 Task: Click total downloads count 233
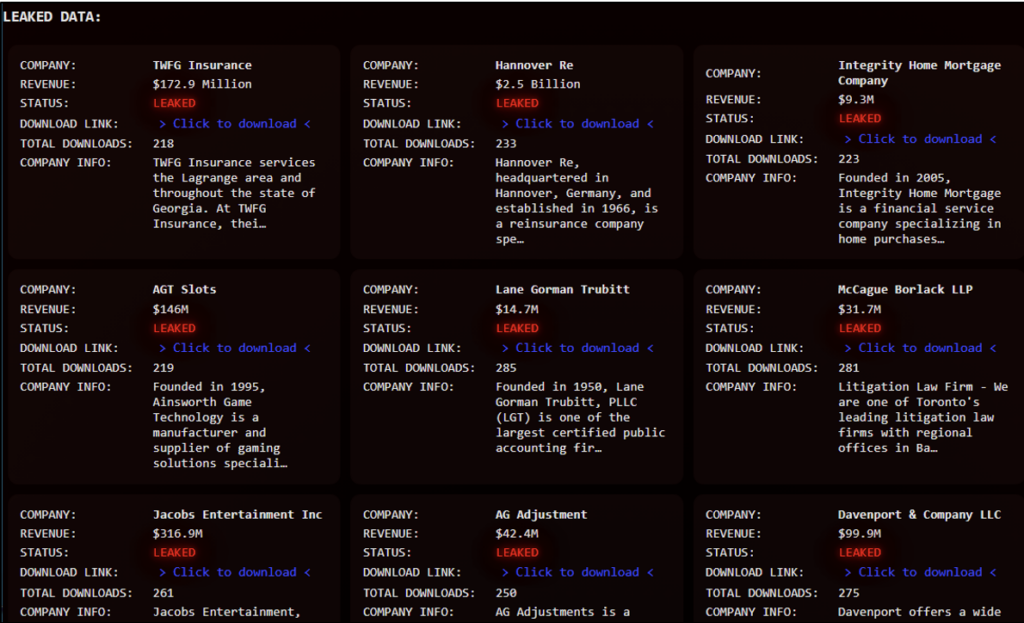point(505,144)
